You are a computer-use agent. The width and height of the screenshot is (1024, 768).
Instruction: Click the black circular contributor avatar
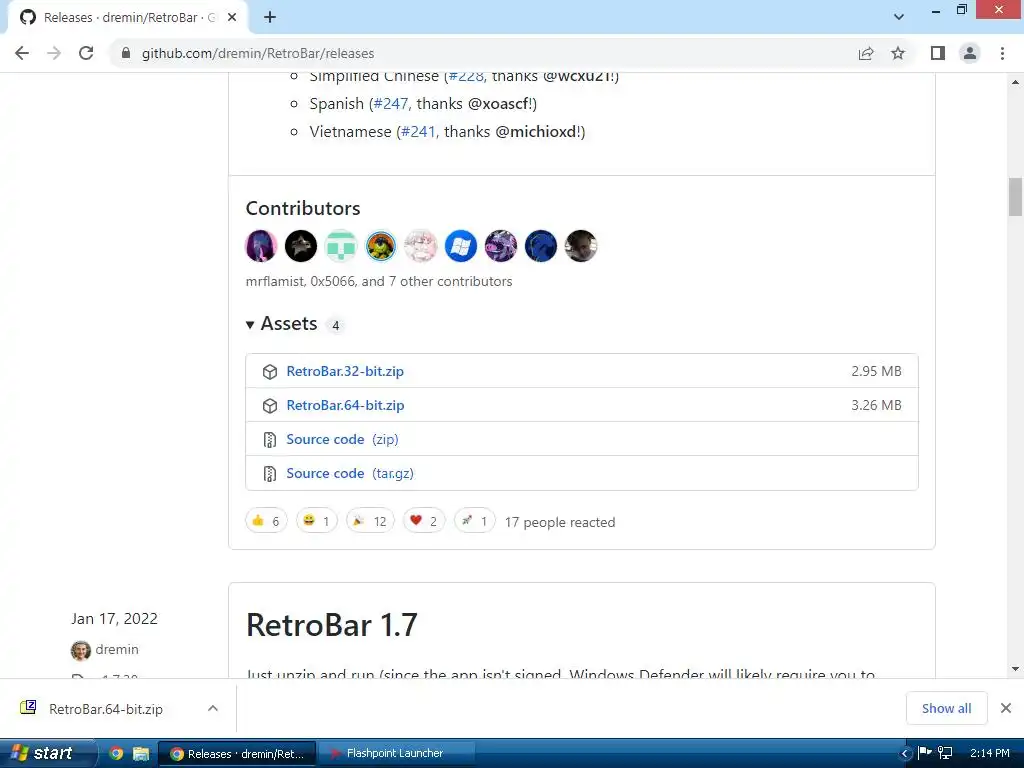coord(301,246)
